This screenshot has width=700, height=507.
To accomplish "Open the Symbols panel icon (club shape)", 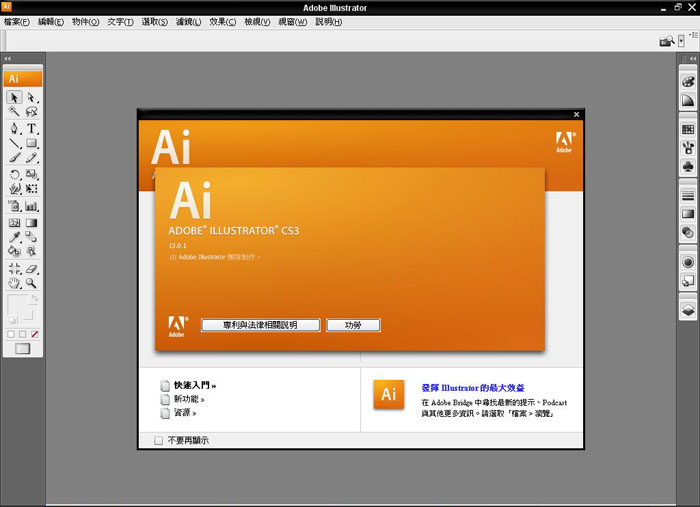I will click(x=688, y=166).
